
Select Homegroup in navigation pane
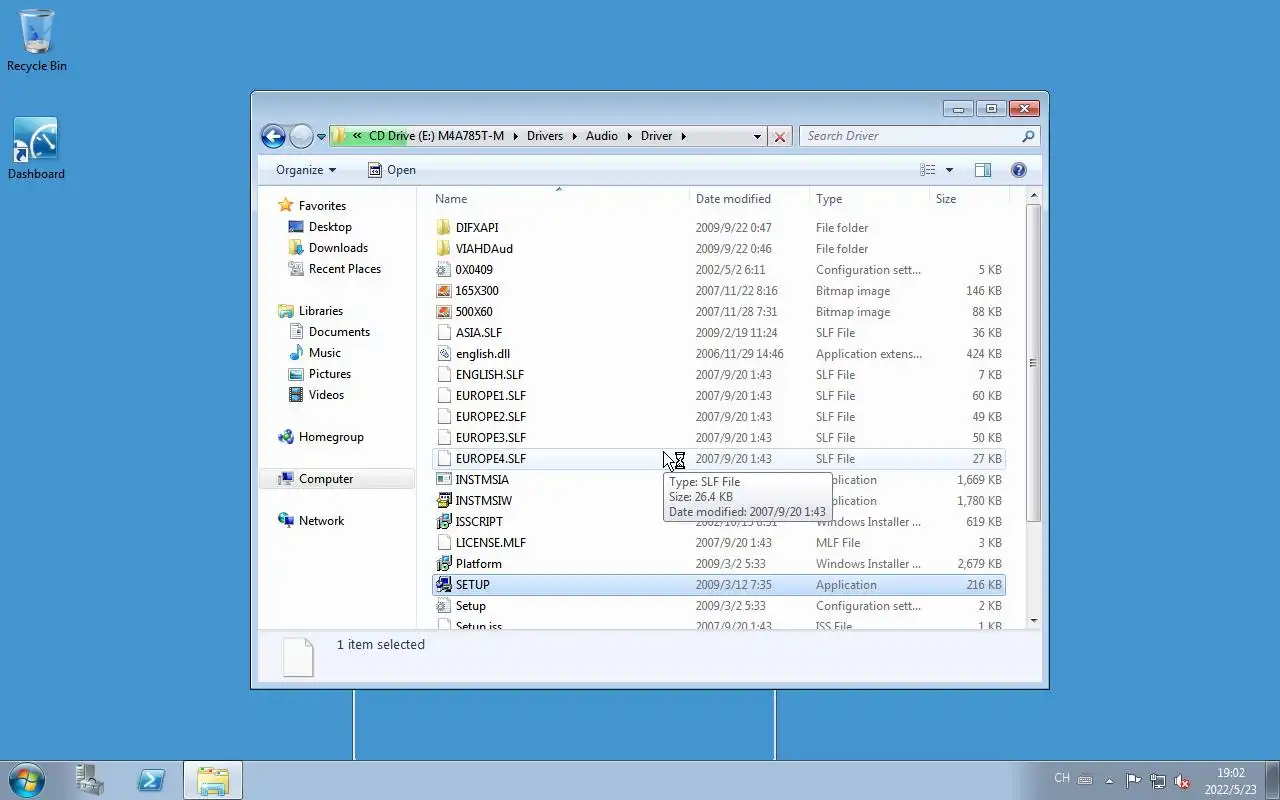[x=331, y=437]
